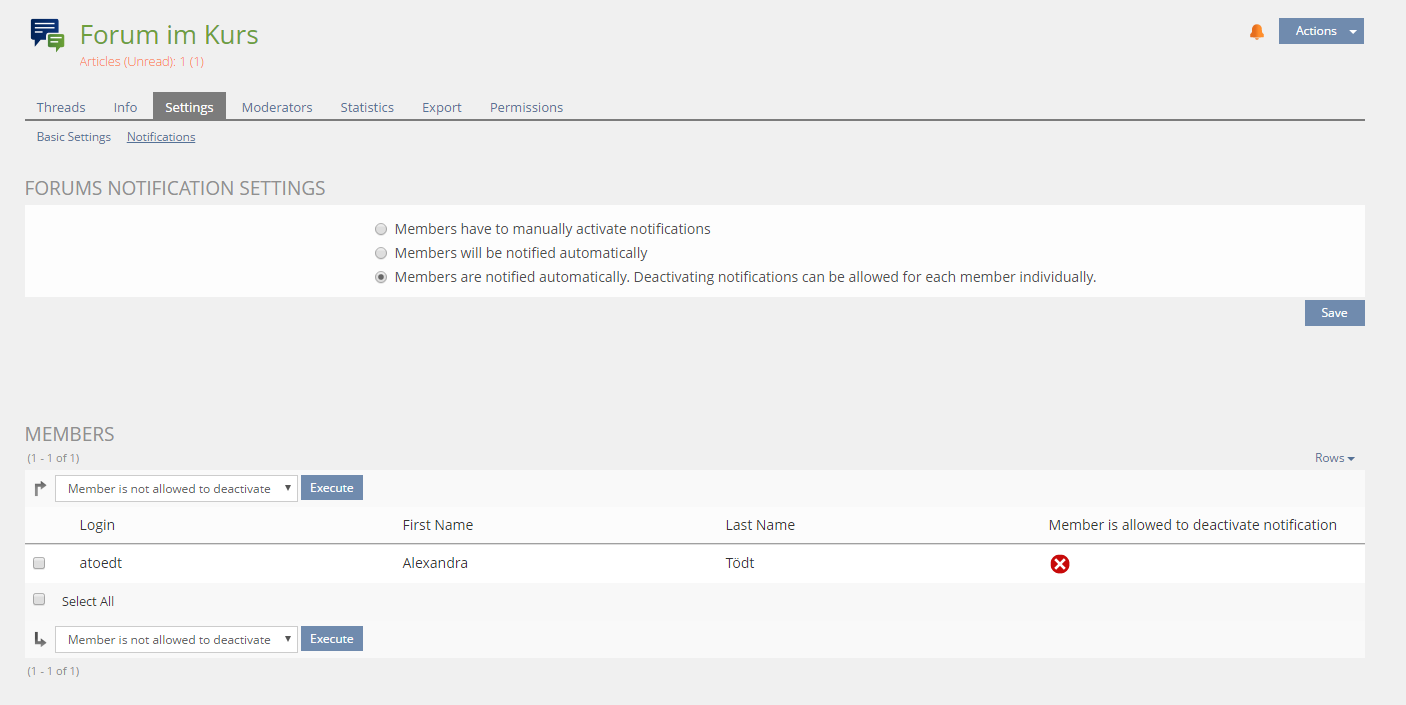The width and height of the screenshot is (1406, 705).
Task: Sort by the Last Name column header
Action: 760,525
